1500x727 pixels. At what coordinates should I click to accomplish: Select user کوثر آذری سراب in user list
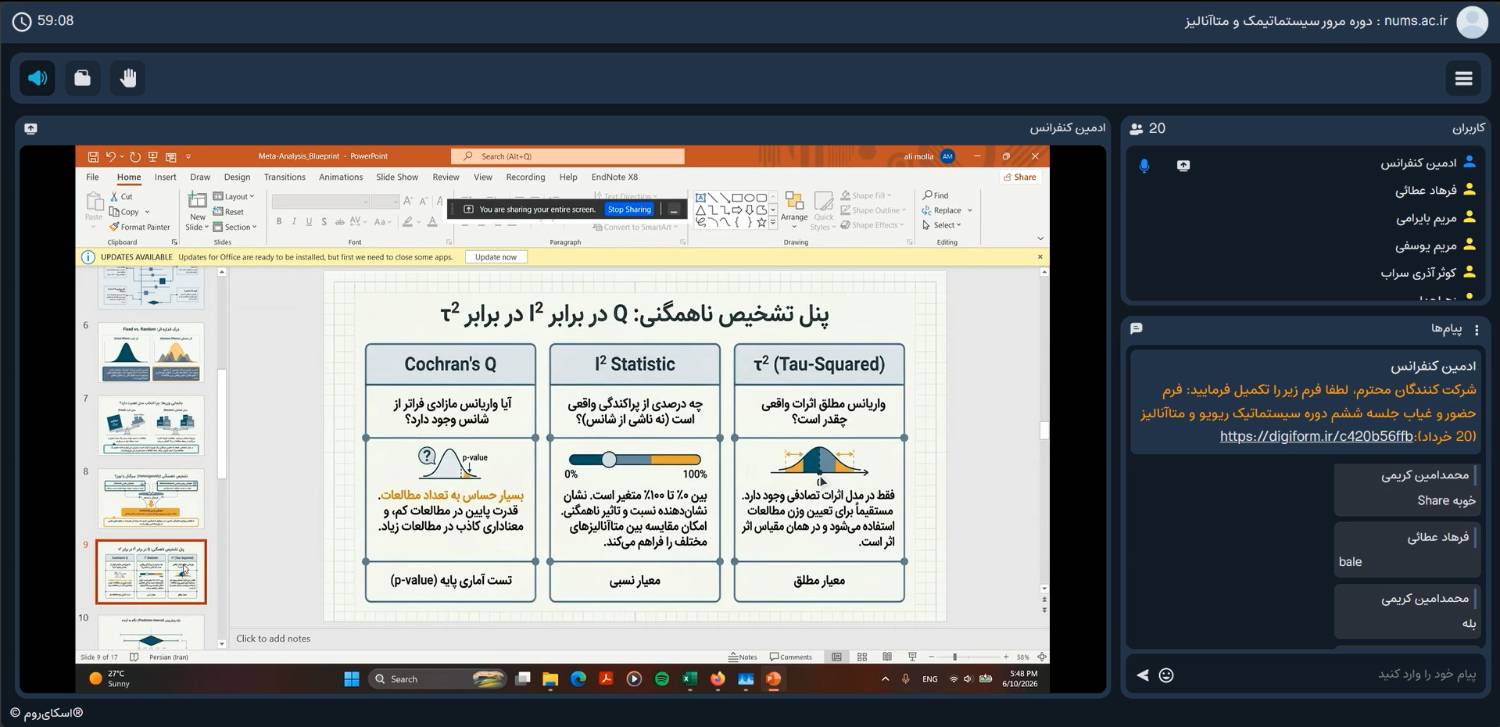click(x=1428, y=272)
